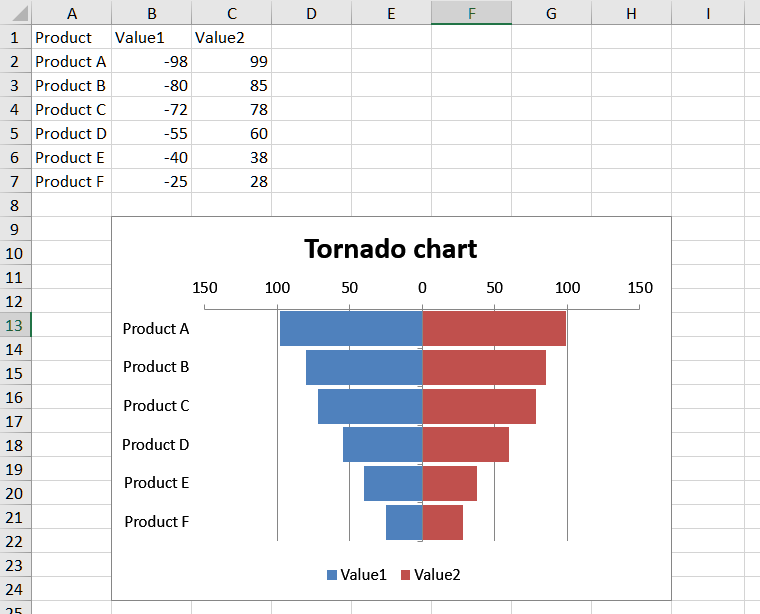
Task: Select column F header
Action: (471, 13)
